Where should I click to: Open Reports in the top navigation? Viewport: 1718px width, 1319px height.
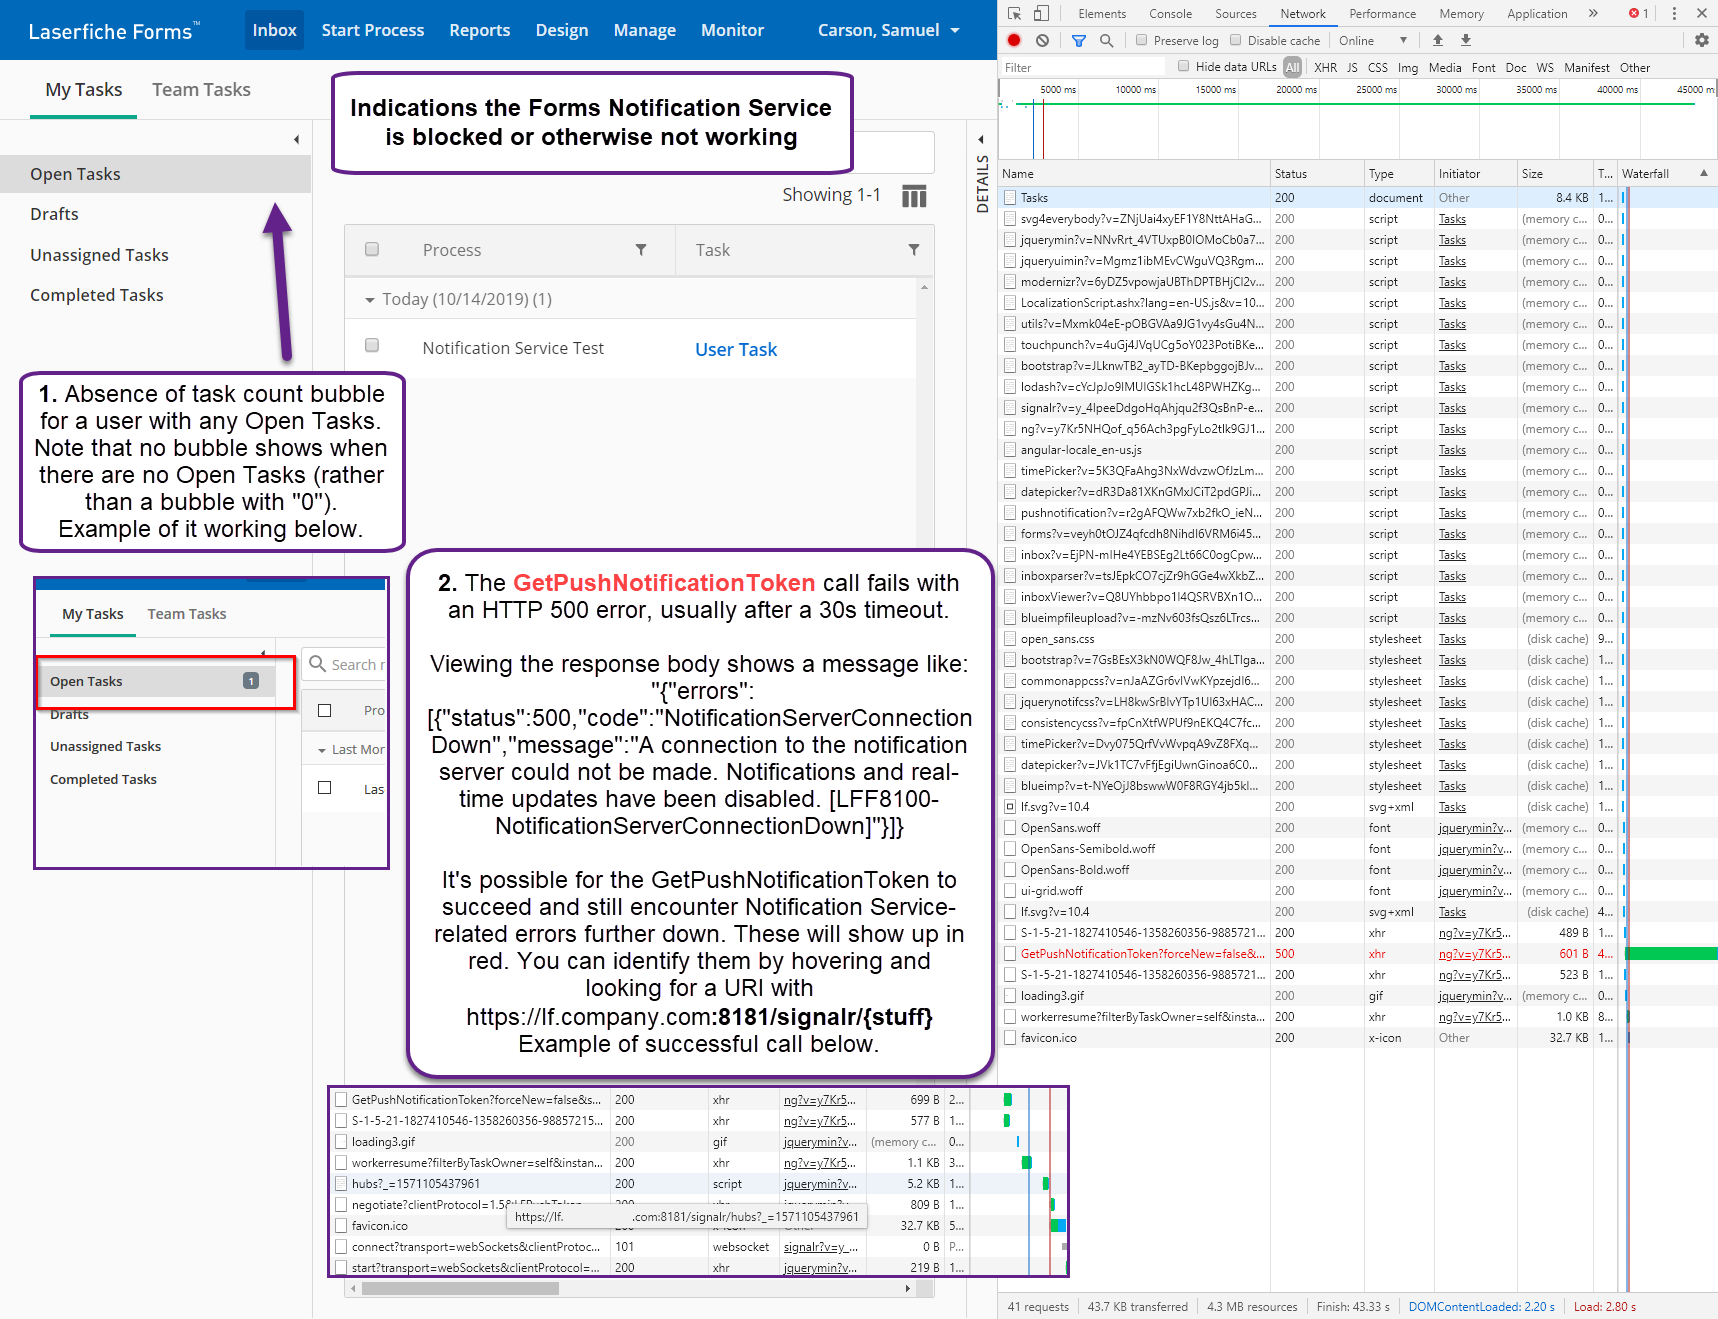[x=480, y=30]
